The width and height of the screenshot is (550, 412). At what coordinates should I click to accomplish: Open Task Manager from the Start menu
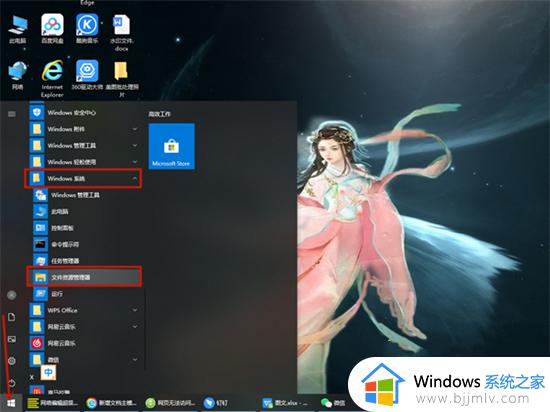[86, 261]
